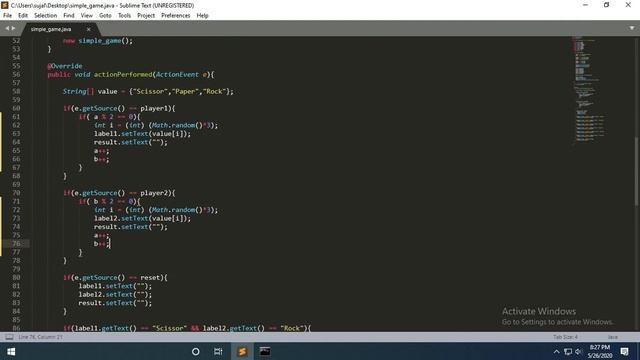Restore down the Sublime Text window

pos(607,5)
